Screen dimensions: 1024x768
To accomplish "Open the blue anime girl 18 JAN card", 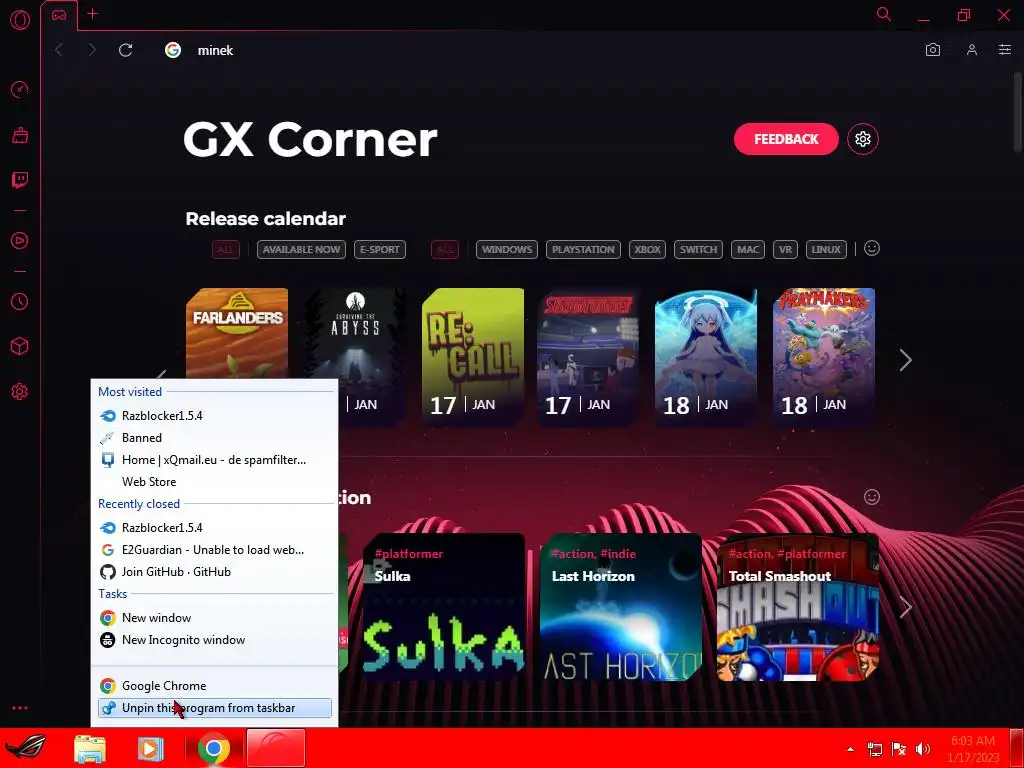I will pyautogui.click(x=706, y=358).
